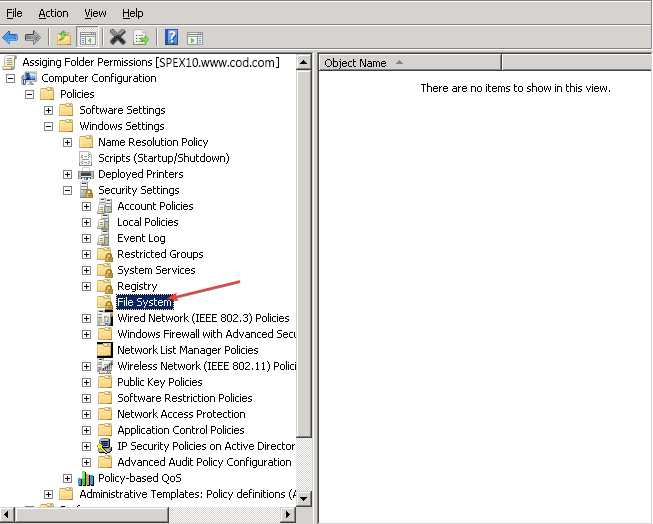Viewport: 653px width, 524px height.
Task: Toggle the Show/Hide Action Pane icon
Action: [194, 38]
